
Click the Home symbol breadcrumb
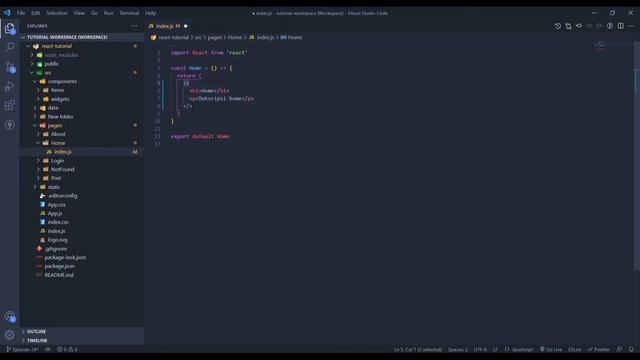click(x=291, y=37)
